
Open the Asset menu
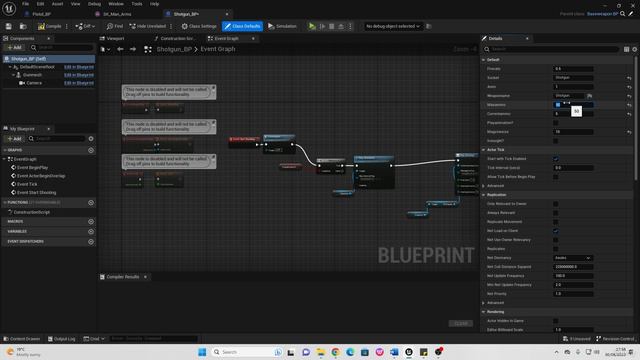[57, 4]
